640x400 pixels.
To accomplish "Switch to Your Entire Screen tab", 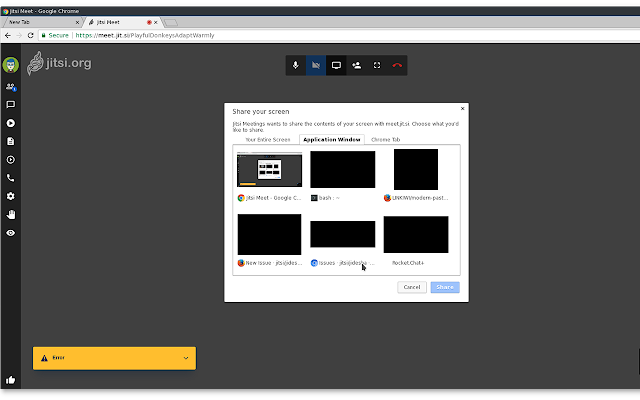I will pos(267,140).
